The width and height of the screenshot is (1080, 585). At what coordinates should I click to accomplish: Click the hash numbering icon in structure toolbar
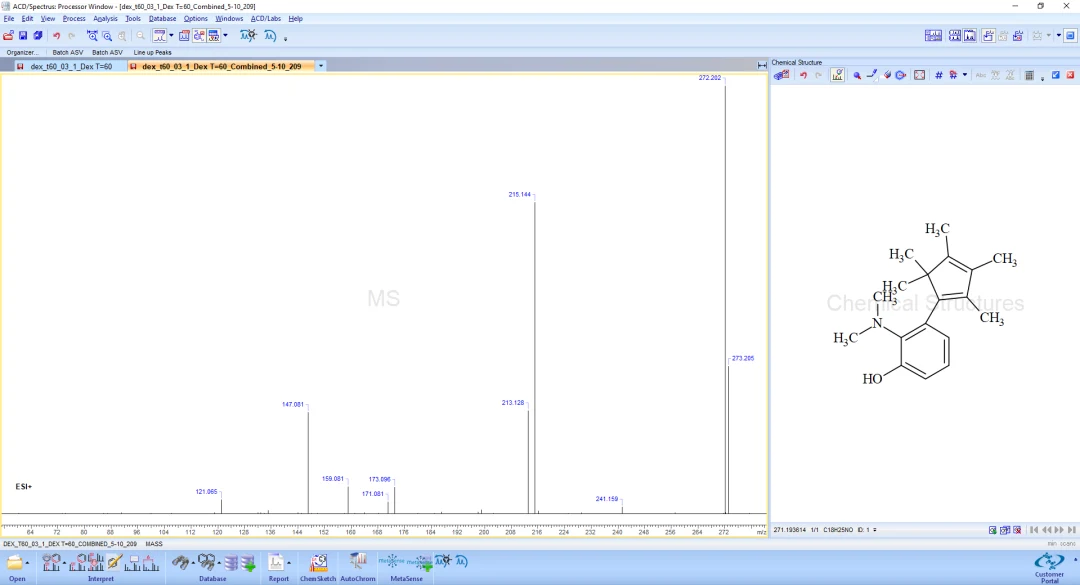[938, 75]
